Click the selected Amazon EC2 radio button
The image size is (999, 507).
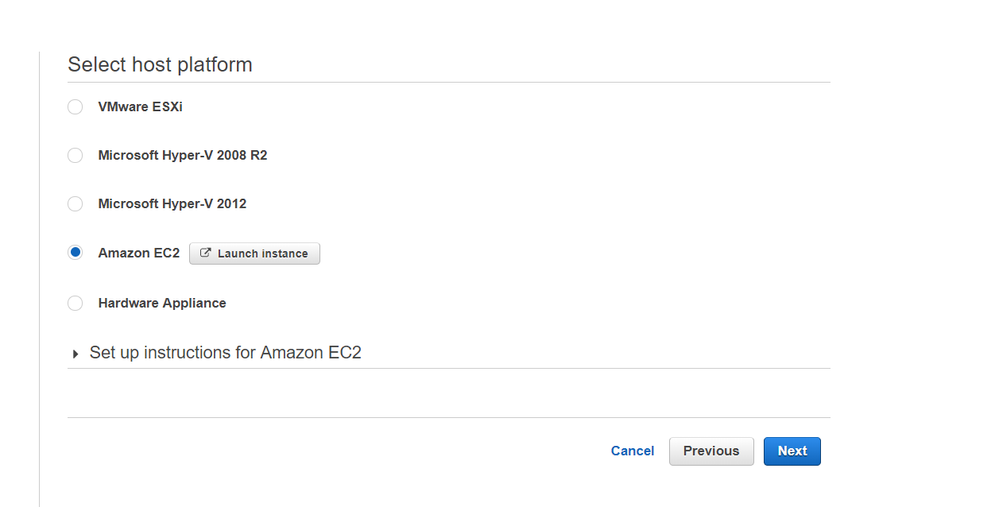tap(75, 253)
